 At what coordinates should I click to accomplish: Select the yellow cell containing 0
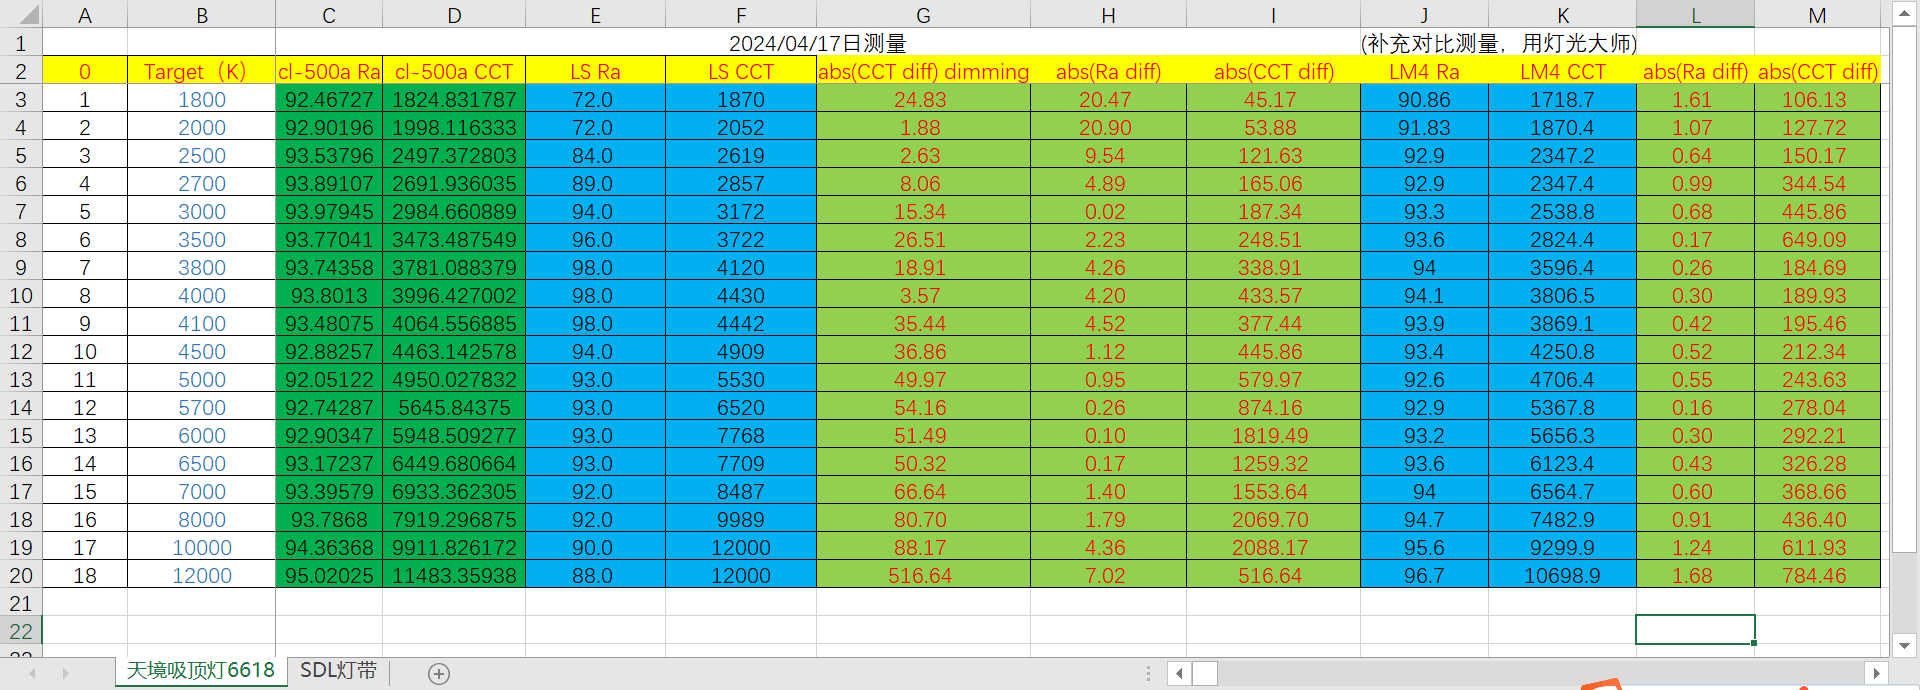[x=85, y=71]
